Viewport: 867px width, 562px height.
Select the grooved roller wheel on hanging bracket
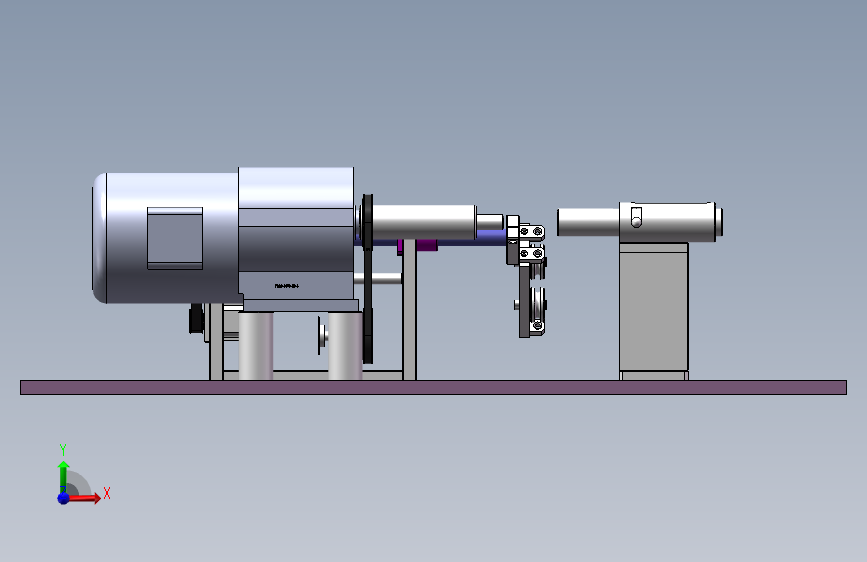coord(536,304)
